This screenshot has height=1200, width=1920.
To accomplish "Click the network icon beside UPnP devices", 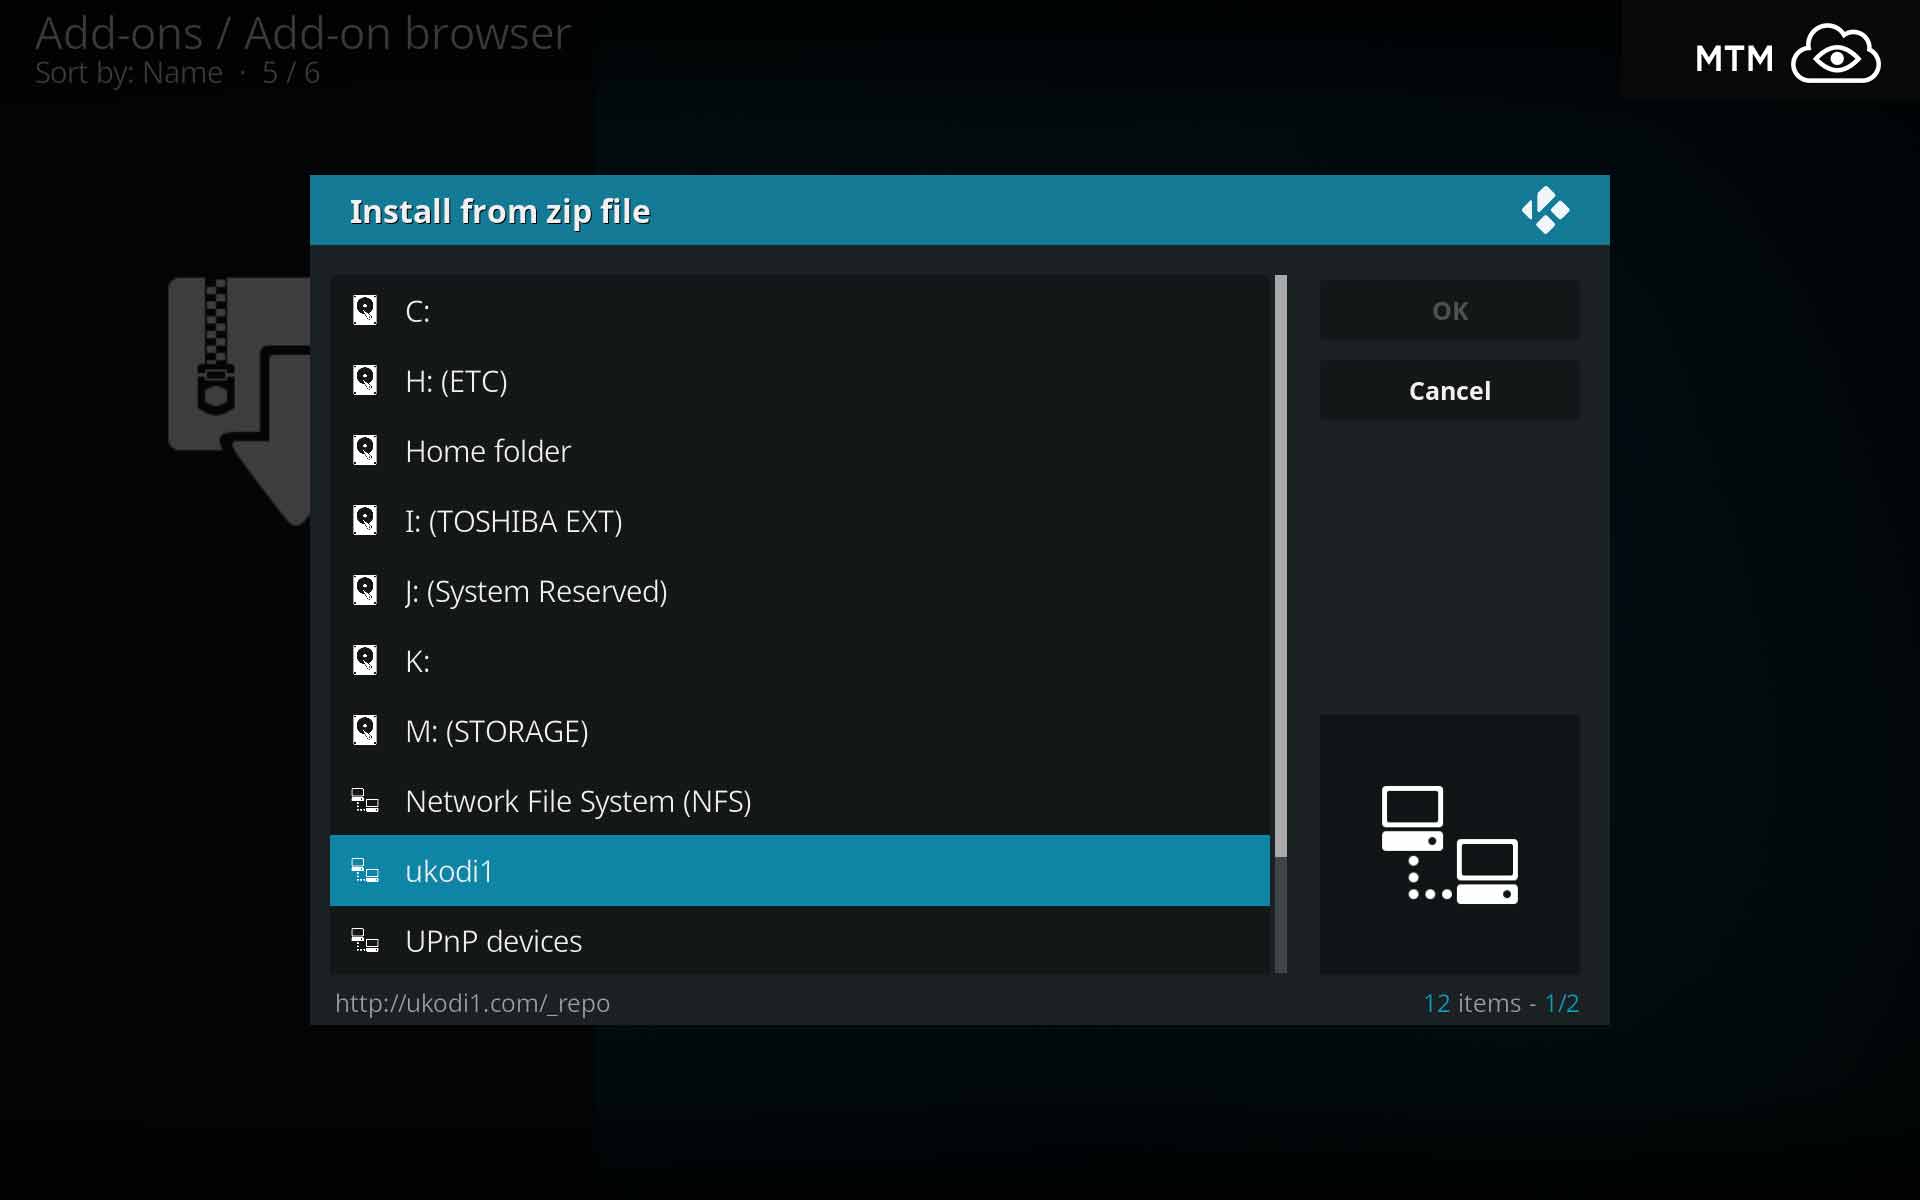I will coord(365,940).
